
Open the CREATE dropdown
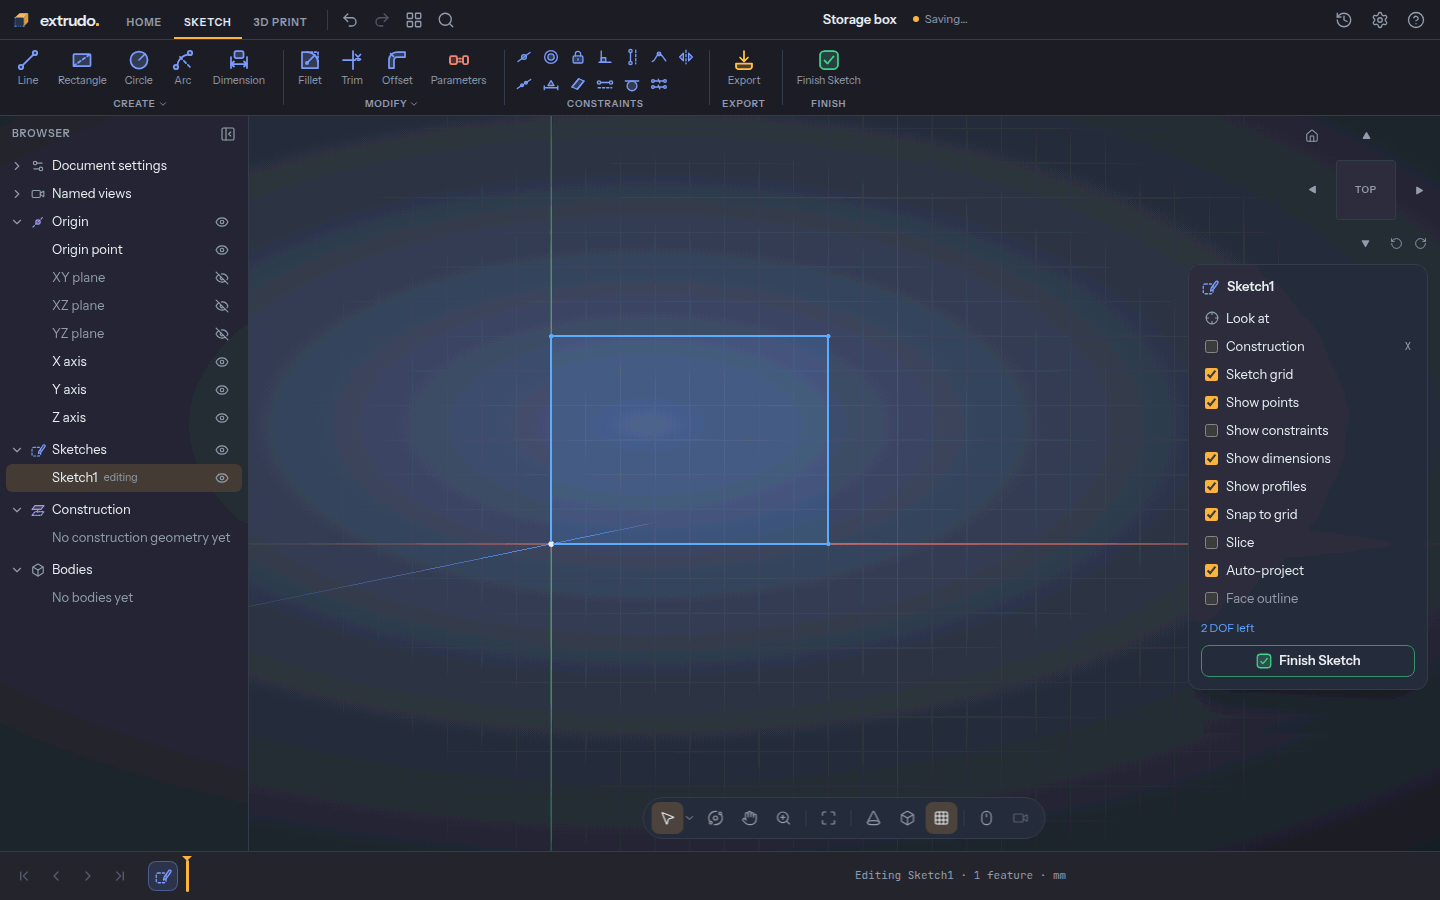tap(140, 104)
